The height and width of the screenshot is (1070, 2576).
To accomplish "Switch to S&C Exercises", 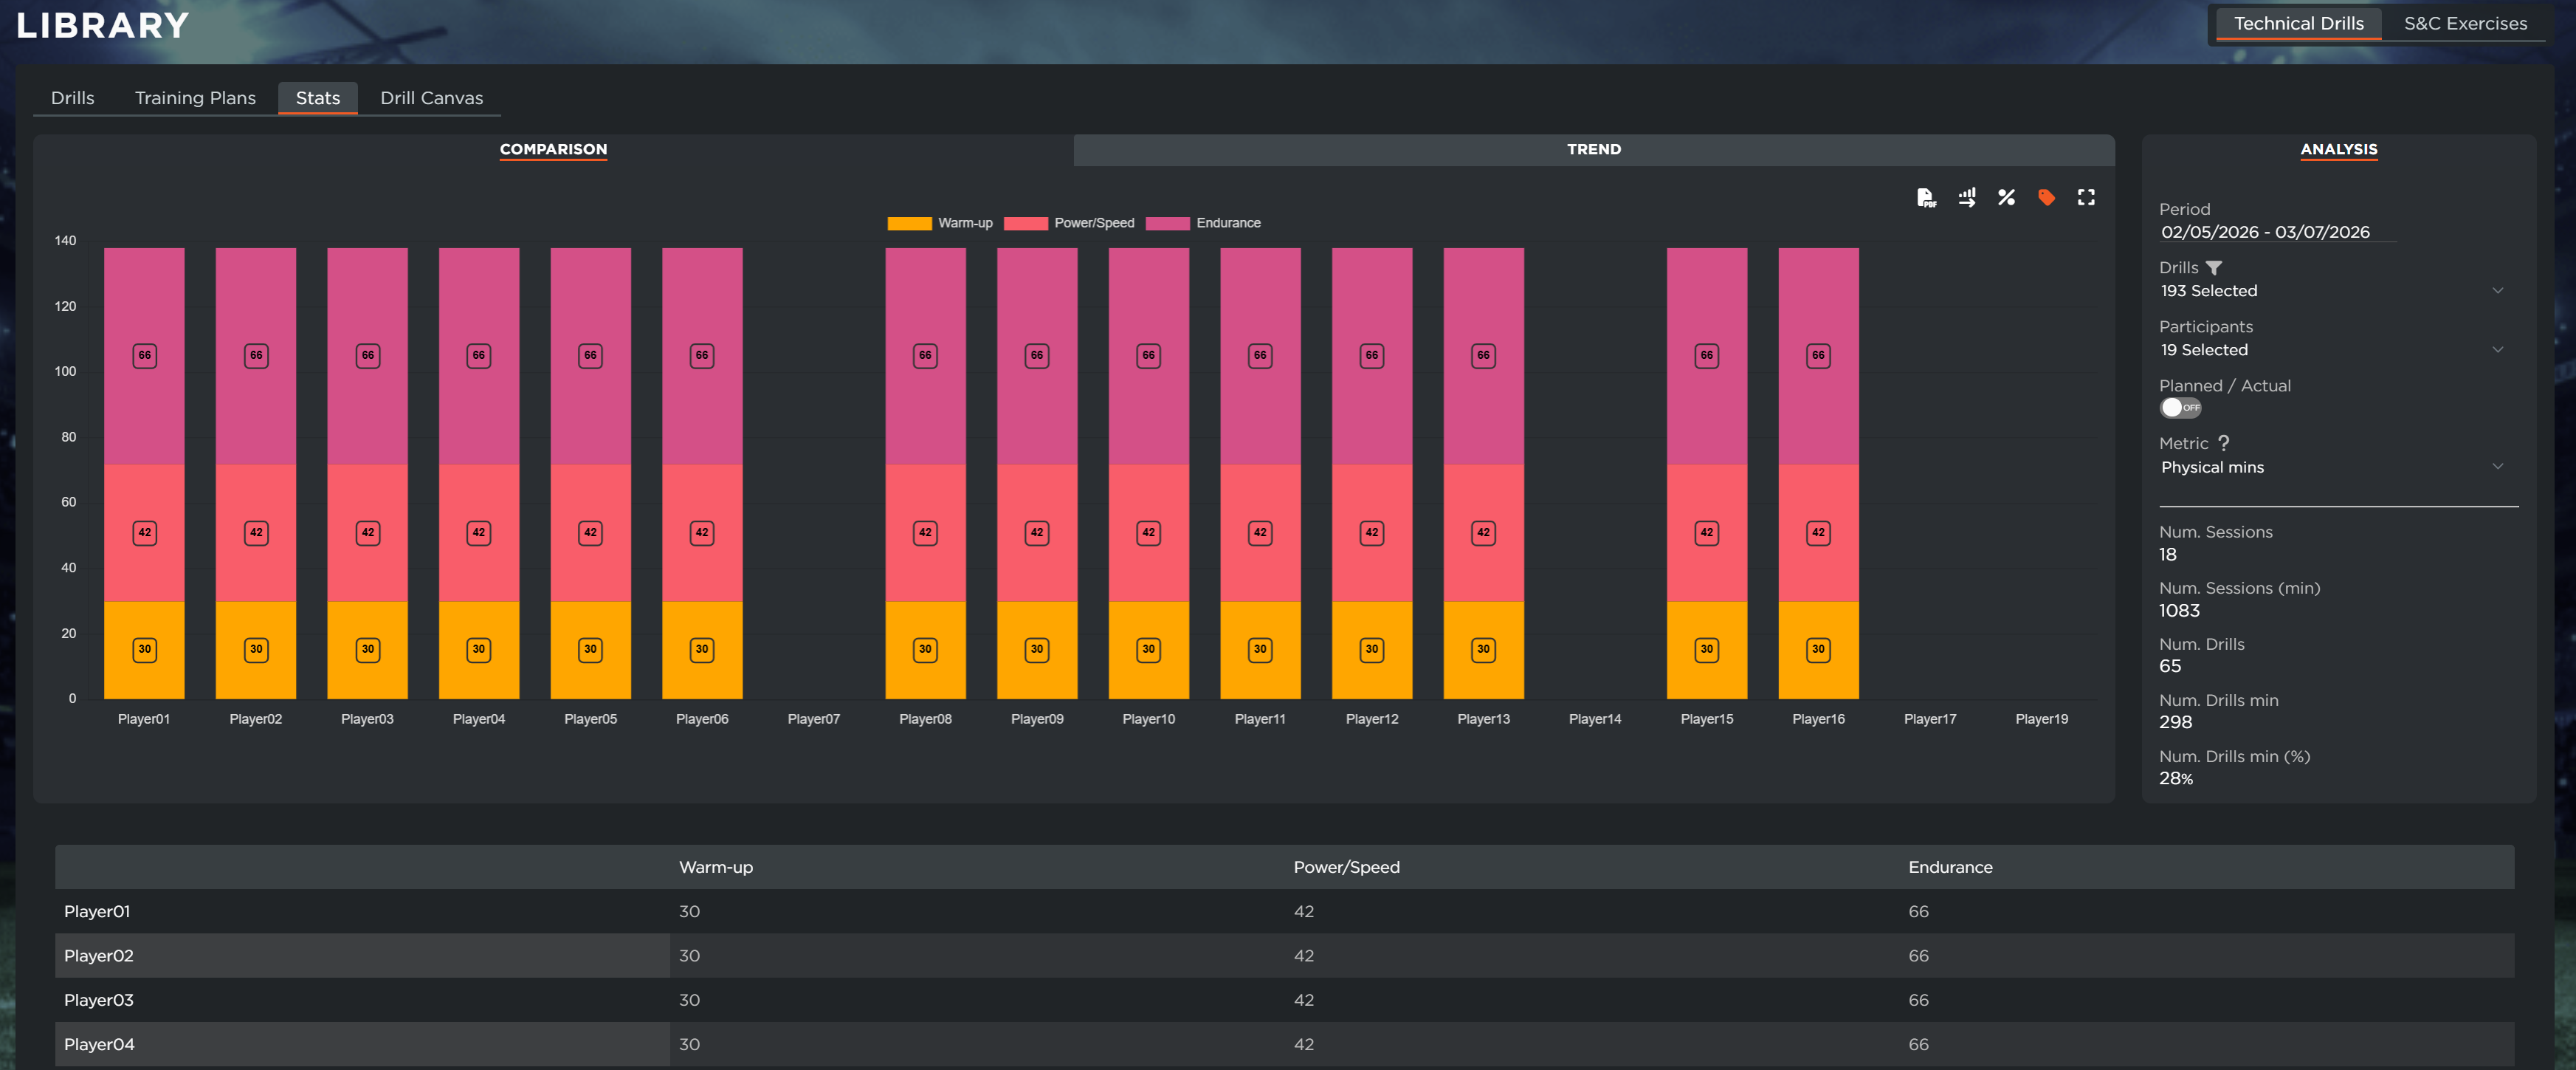I will pyautogui.click(x=2465, y=23).
